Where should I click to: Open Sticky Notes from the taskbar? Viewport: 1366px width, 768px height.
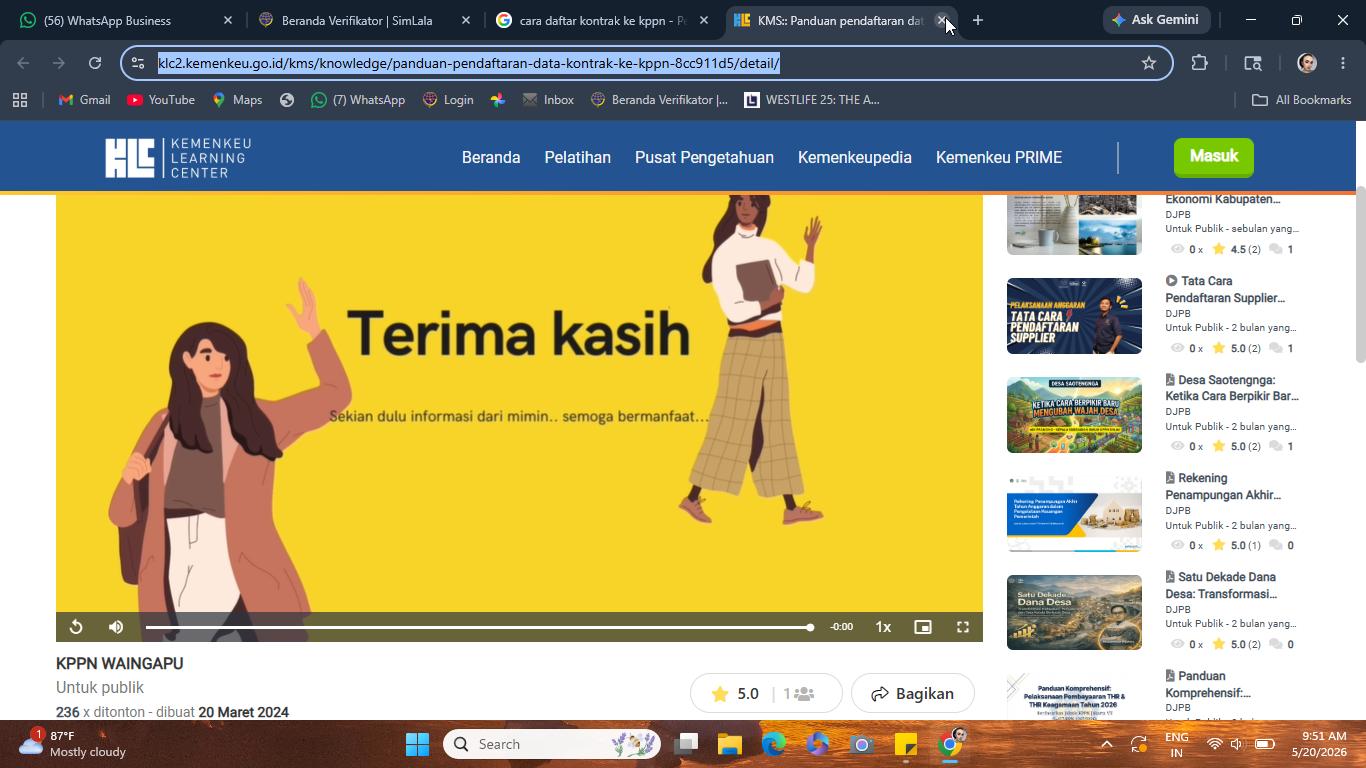click(x=906, y=744)
